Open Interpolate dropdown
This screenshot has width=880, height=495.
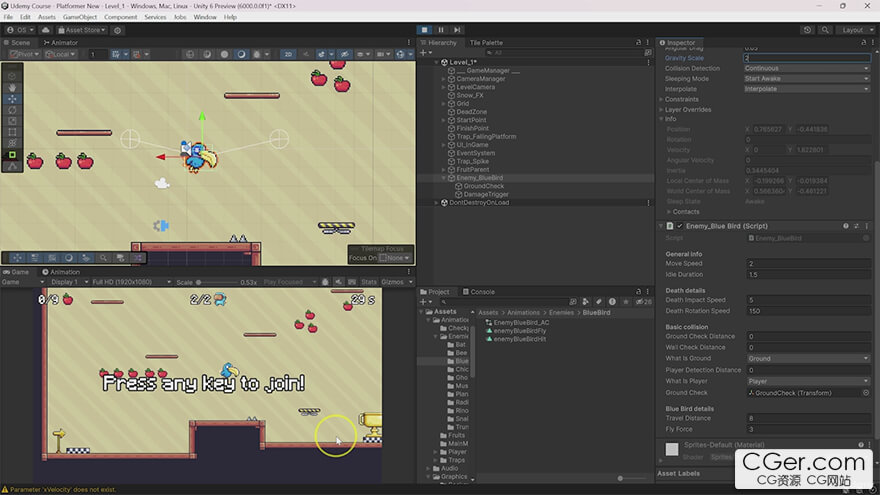[x=806, y=89]
